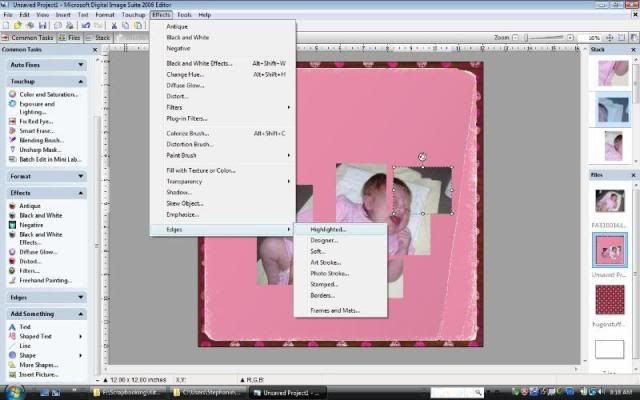The image size is (640, 400).
Task: Click Change Hue in Effects menu
Action: [x=222, y=75]
